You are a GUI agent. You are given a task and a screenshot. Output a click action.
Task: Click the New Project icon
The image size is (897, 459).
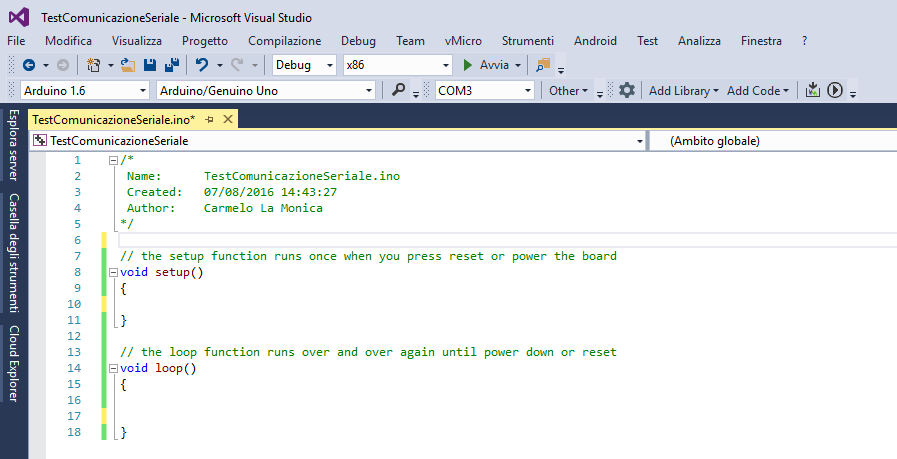pos(94,65)
